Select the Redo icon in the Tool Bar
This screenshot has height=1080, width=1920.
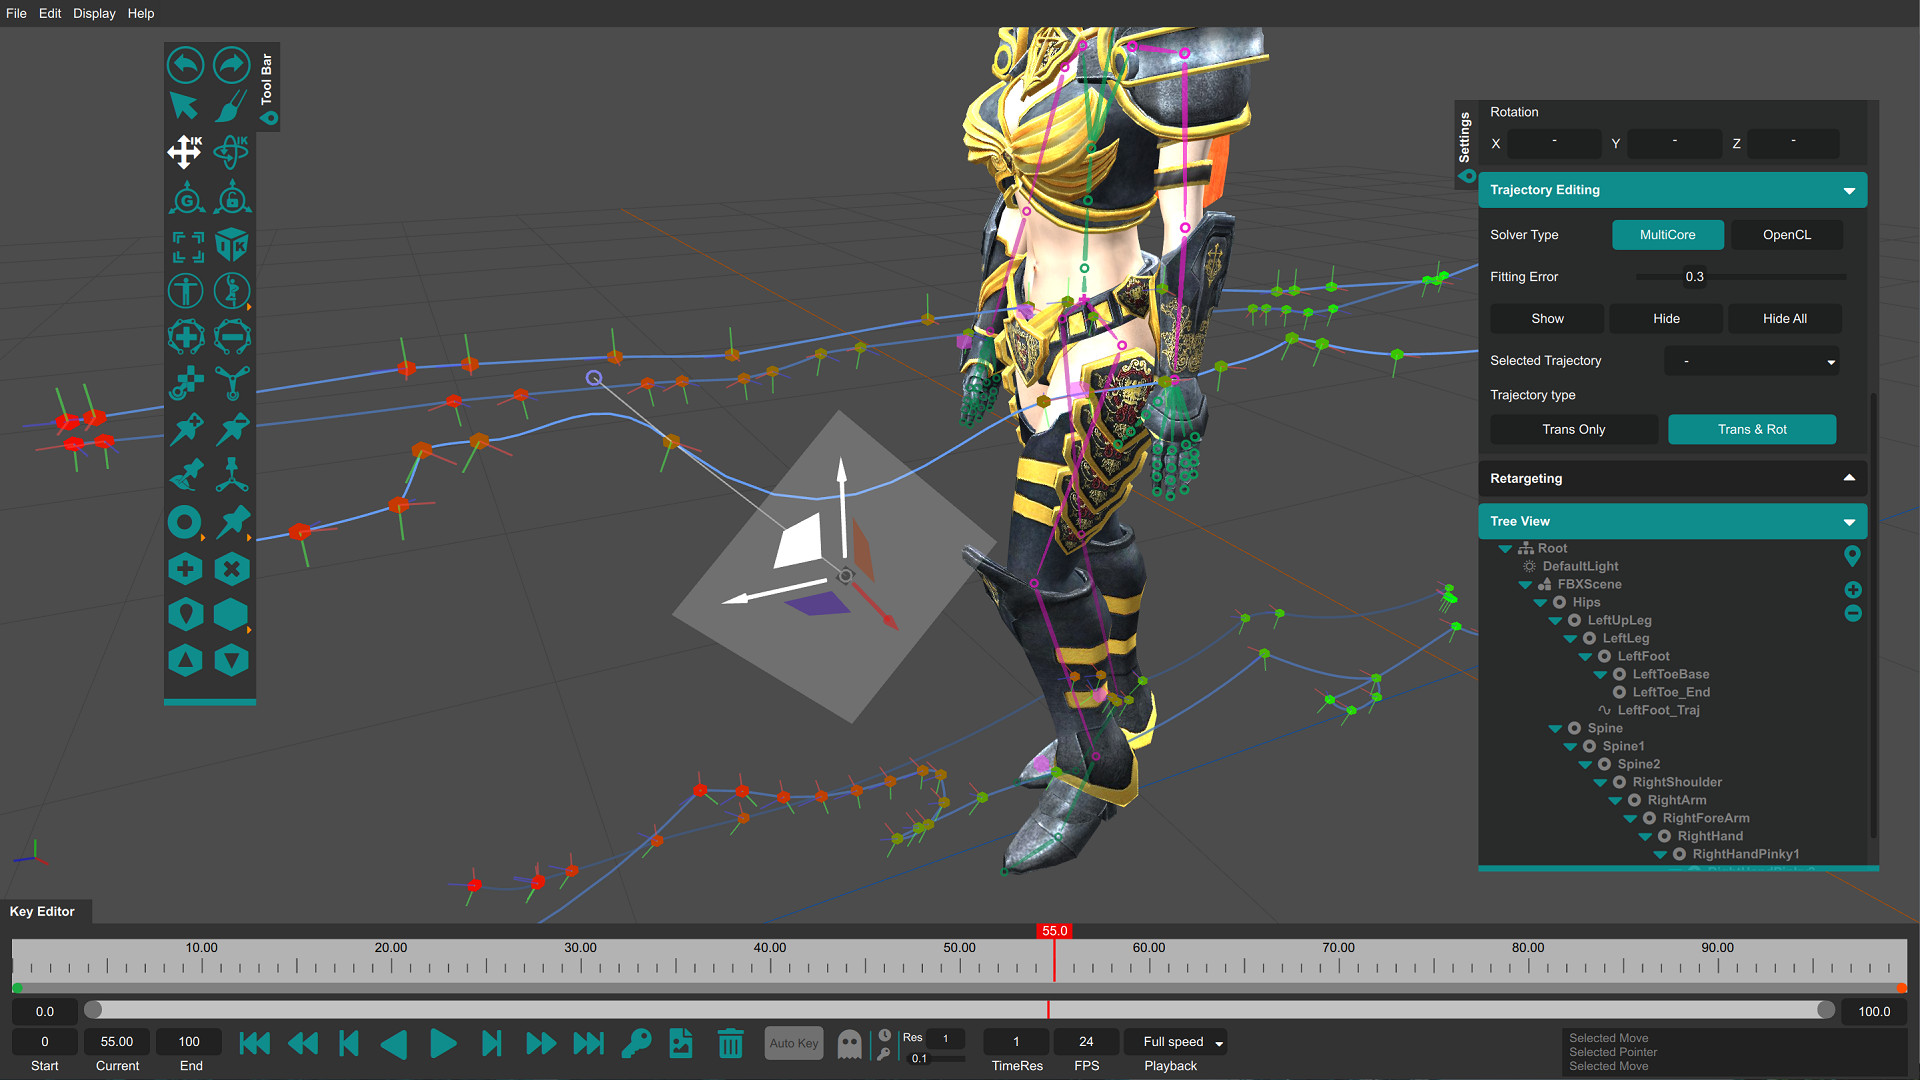point(231,64)
